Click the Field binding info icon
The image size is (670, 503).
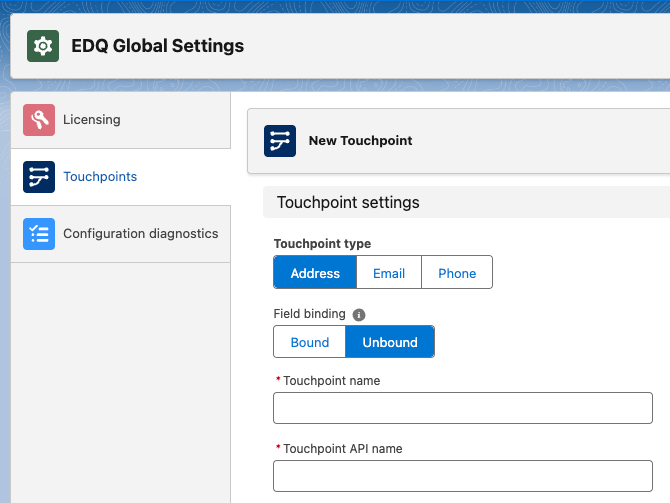point(359,314)
